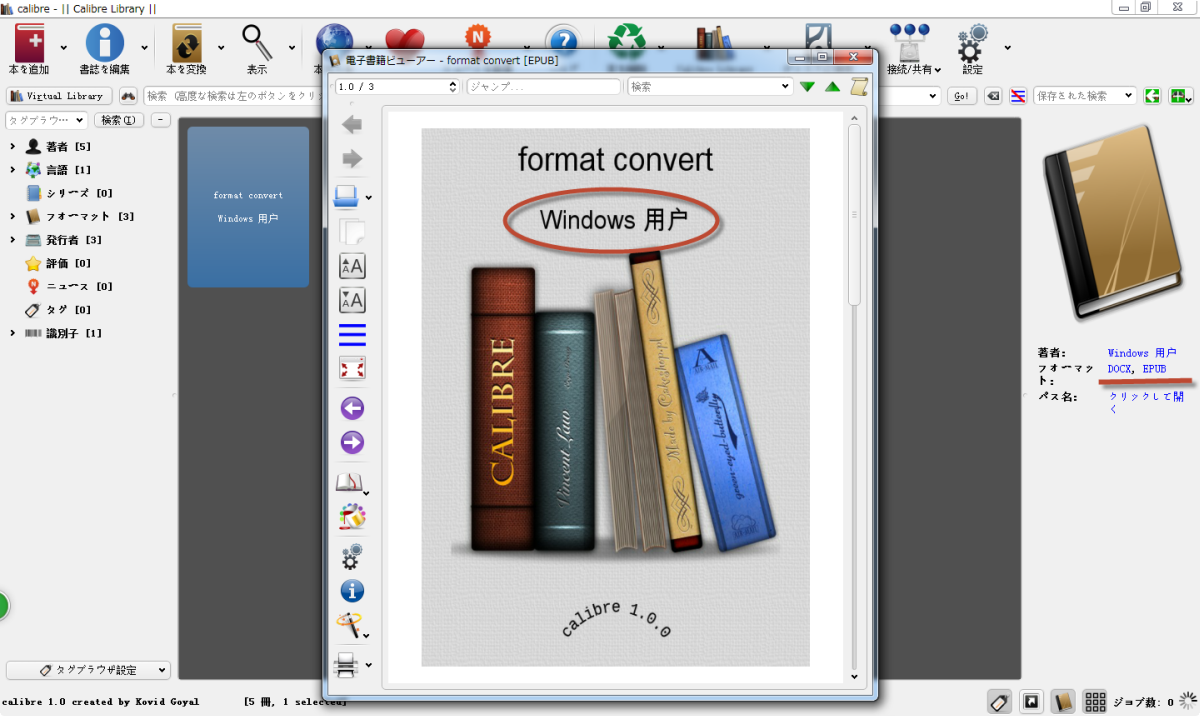
Task: Click the Go! search button
Action: click(962, 96)
